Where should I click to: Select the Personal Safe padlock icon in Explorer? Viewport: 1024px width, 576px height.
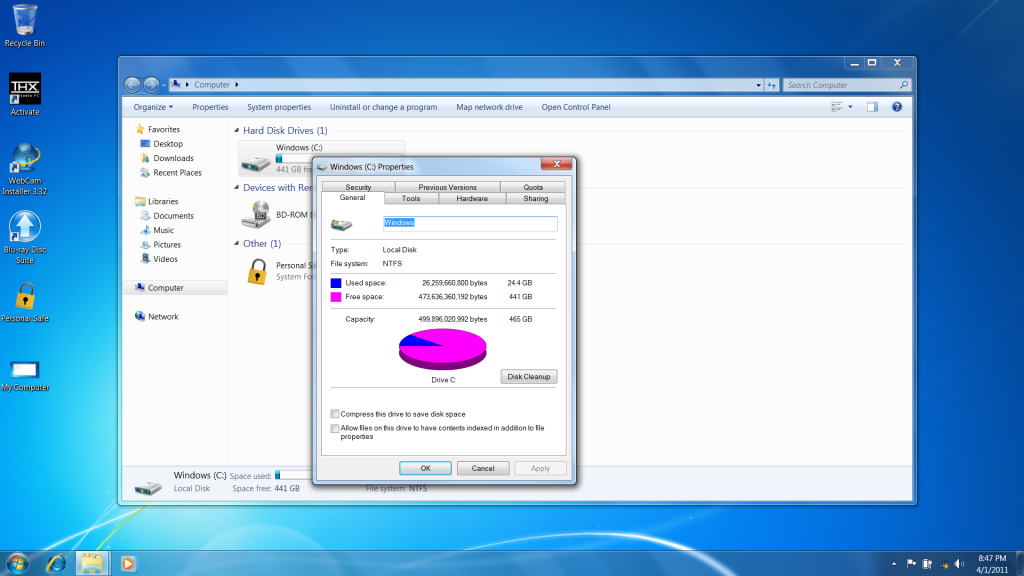tap(257, 271)
